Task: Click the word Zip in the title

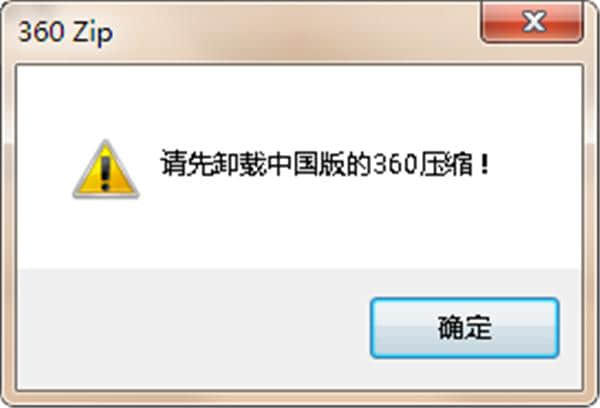Action: [x=93, y=33]
